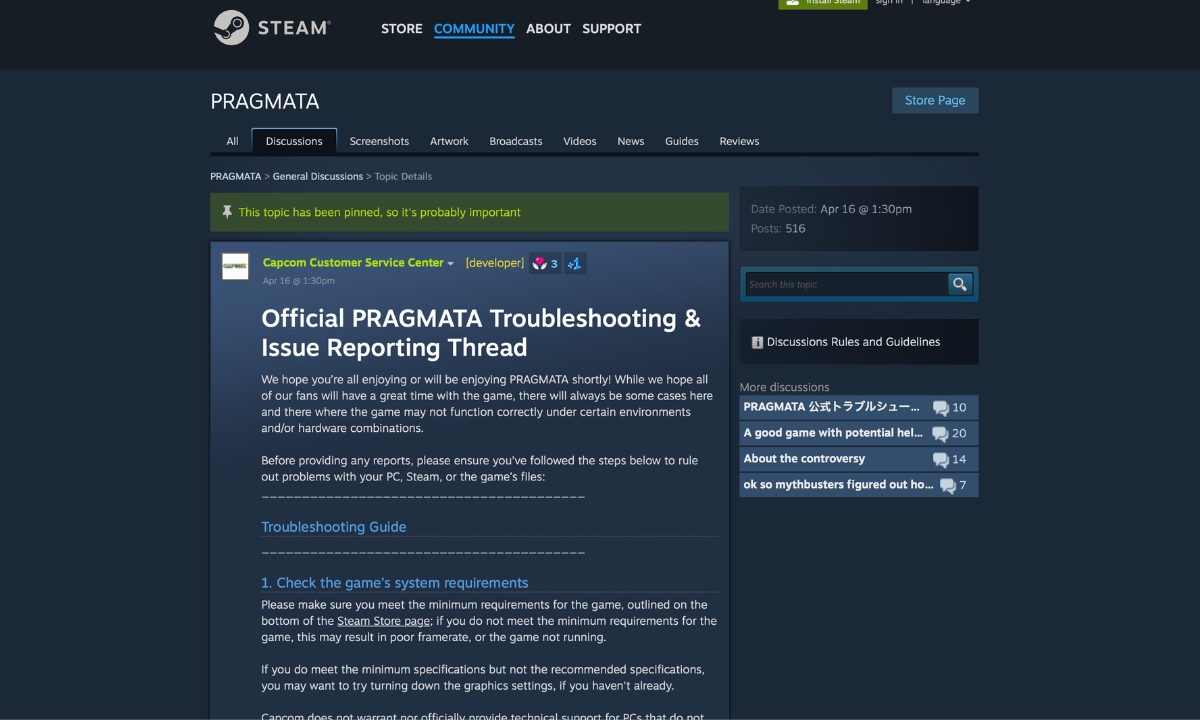Click the award reaction icon showing 3
The height and width of the screenshot is (720, 1200).
(544, 263)
